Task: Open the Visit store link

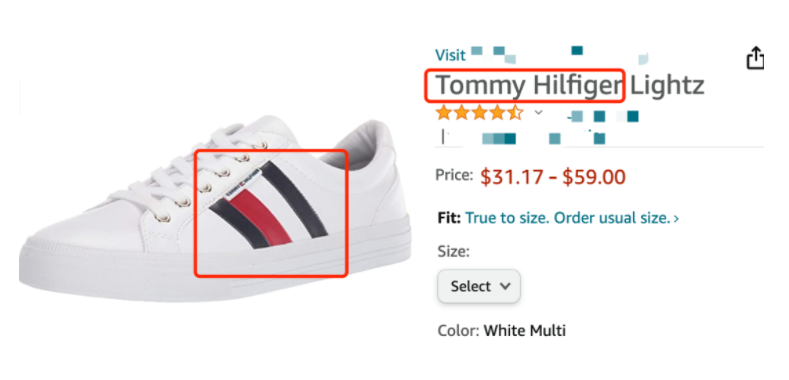Action: 542,55
